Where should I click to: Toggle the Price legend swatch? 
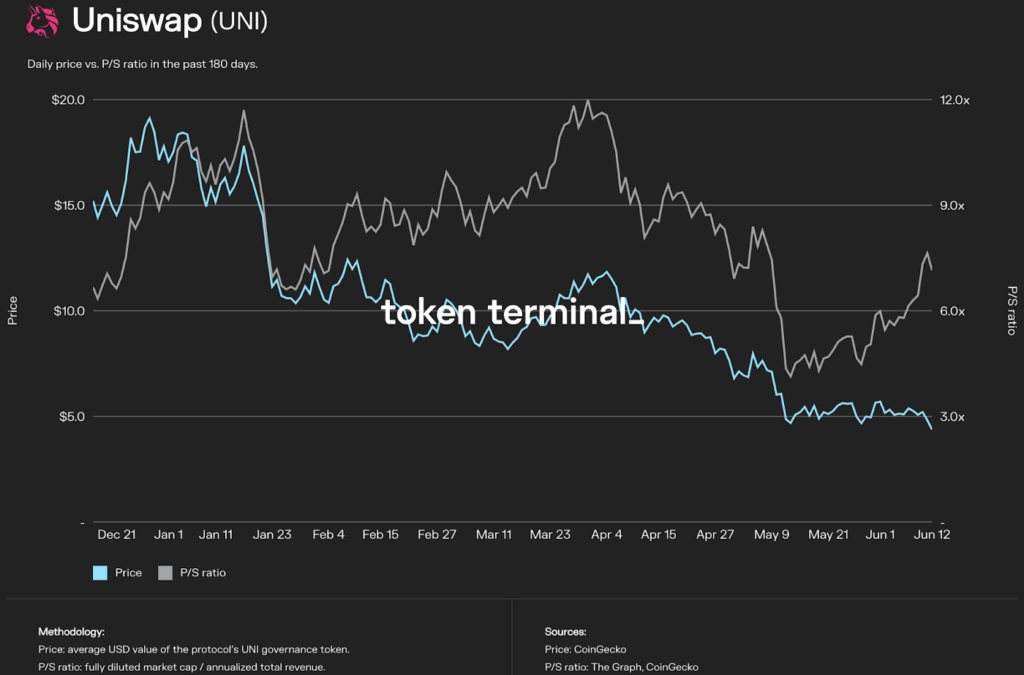pyautogui.click(x=100, y=573)
